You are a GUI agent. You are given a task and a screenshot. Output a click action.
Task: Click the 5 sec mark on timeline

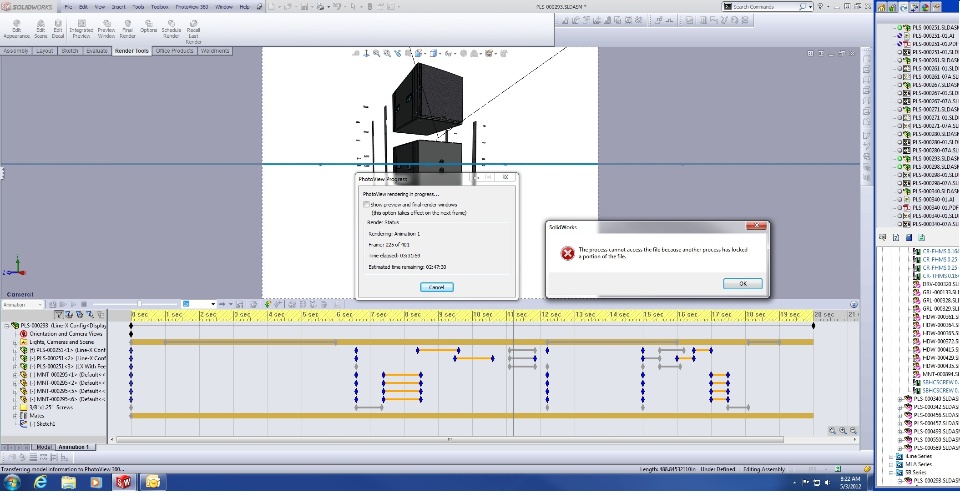[310, 315]
